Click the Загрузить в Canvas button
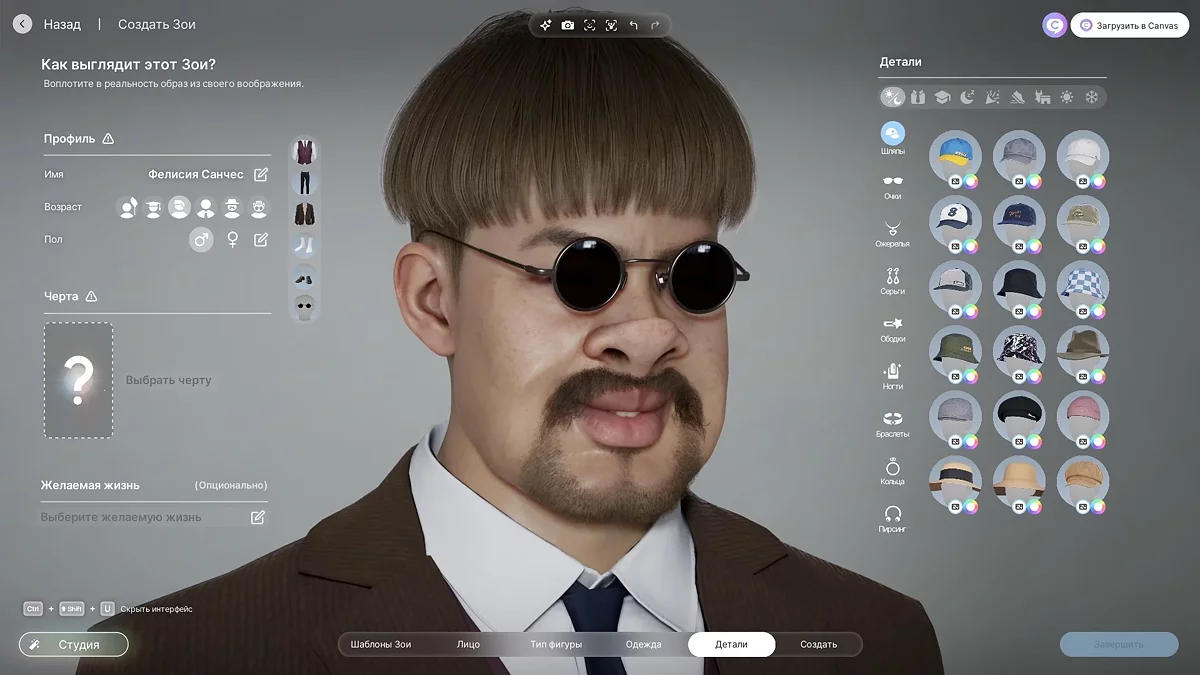The height and width of the screenshot is (675, 1200). (1132, 26)
